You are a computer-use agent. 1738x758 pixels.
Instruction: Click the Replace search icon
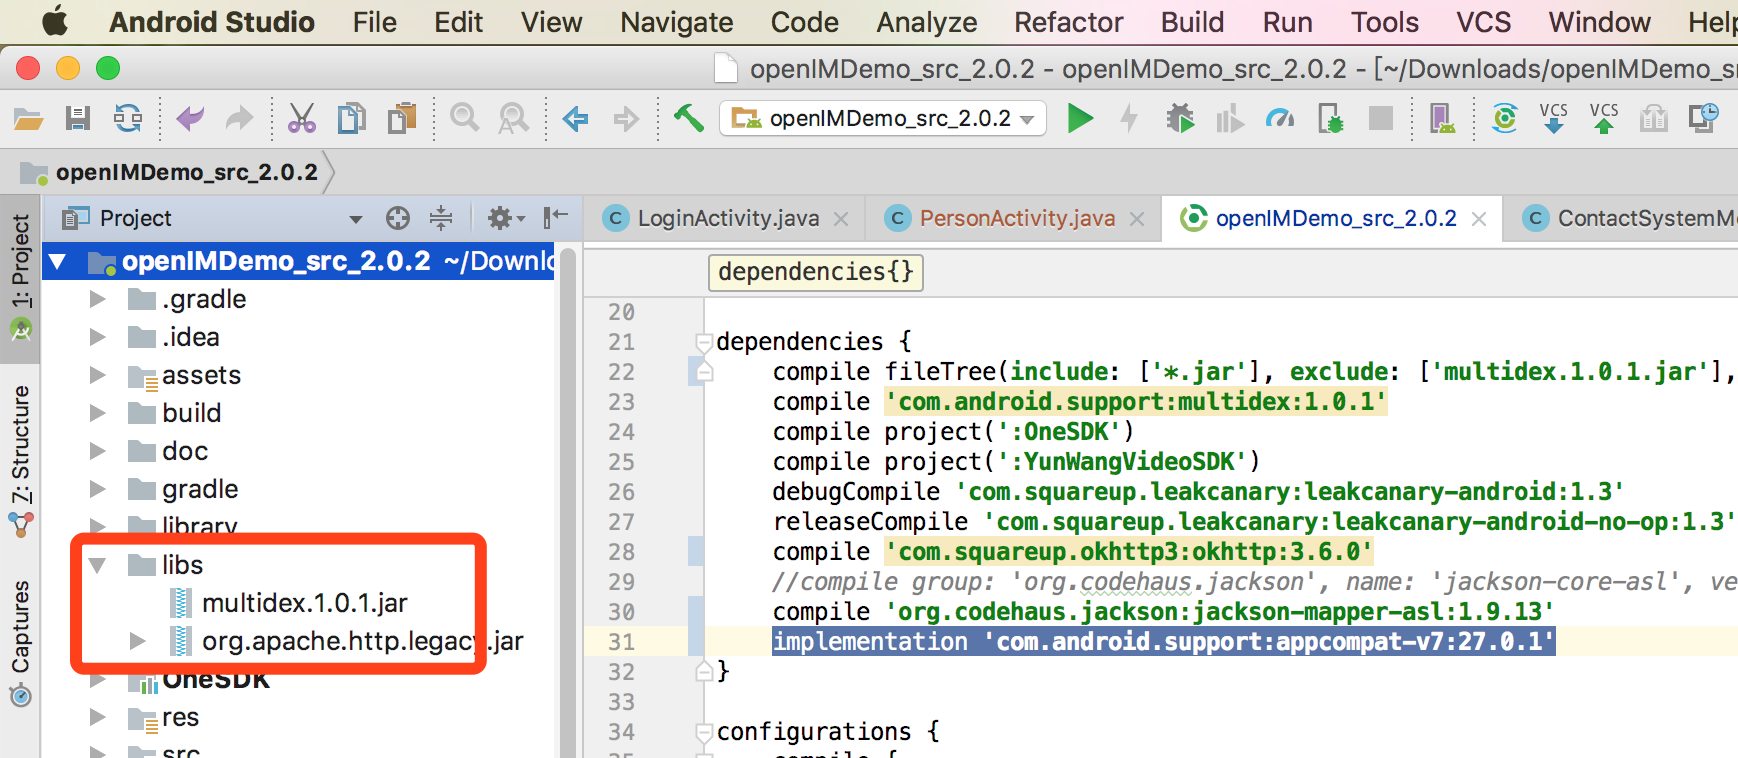click(513, 119)
